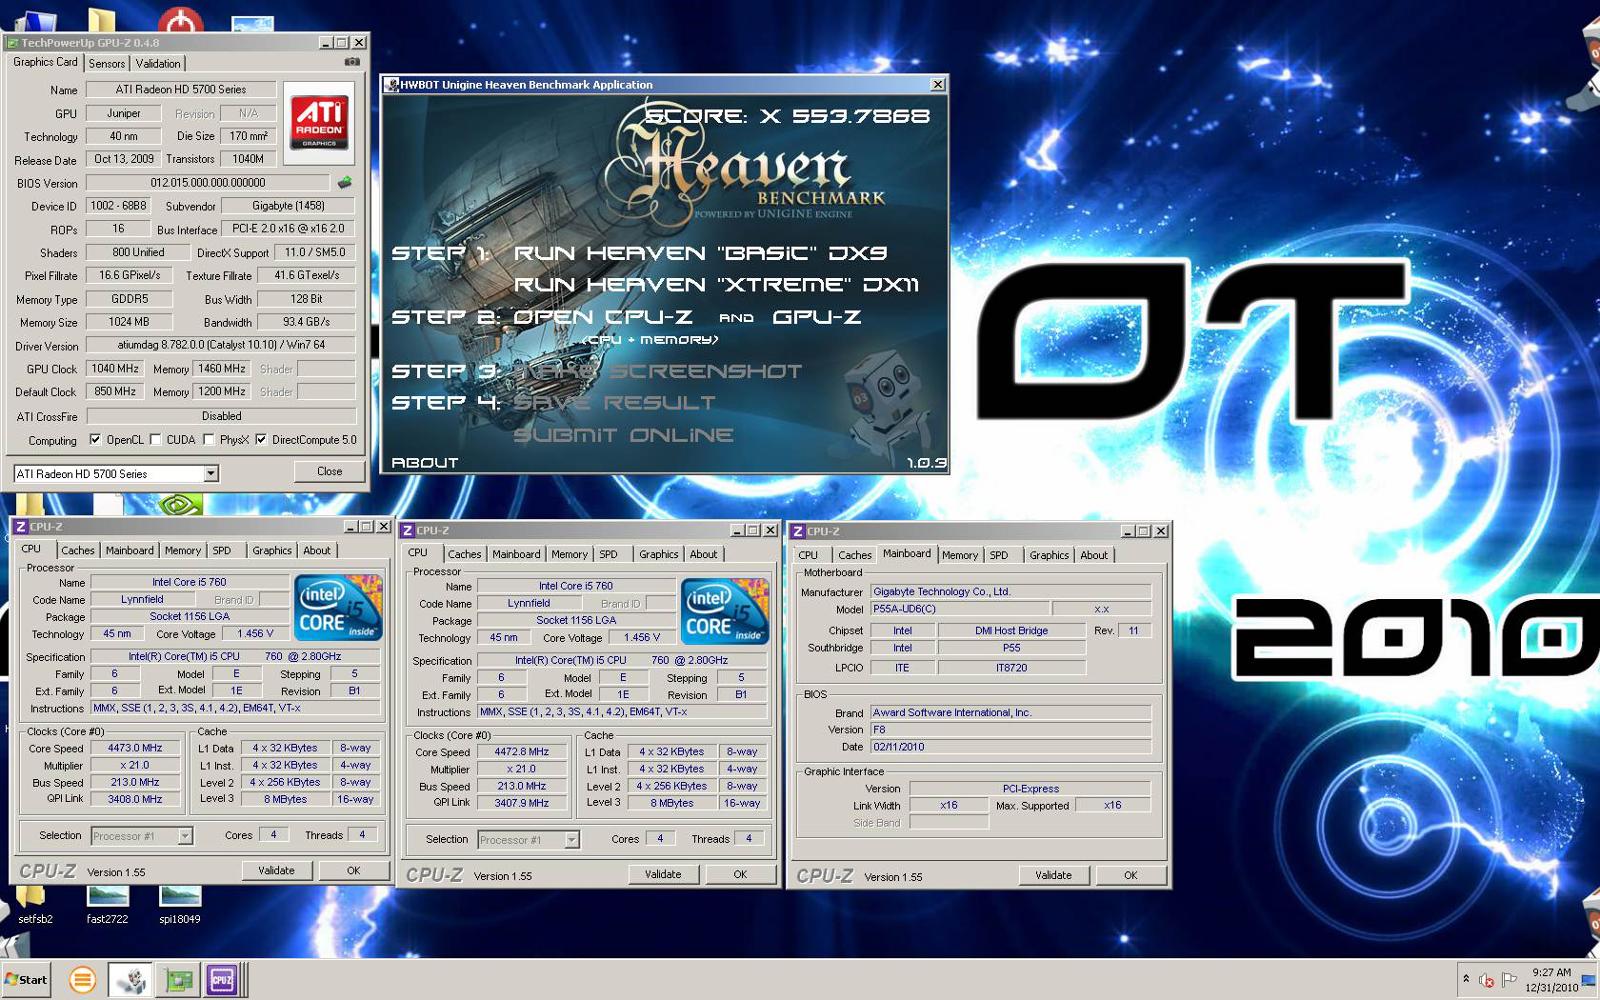Select the spi18049 image file on desktop
The width and height of the screenshot is (1600, 1000).
[179, 903]
